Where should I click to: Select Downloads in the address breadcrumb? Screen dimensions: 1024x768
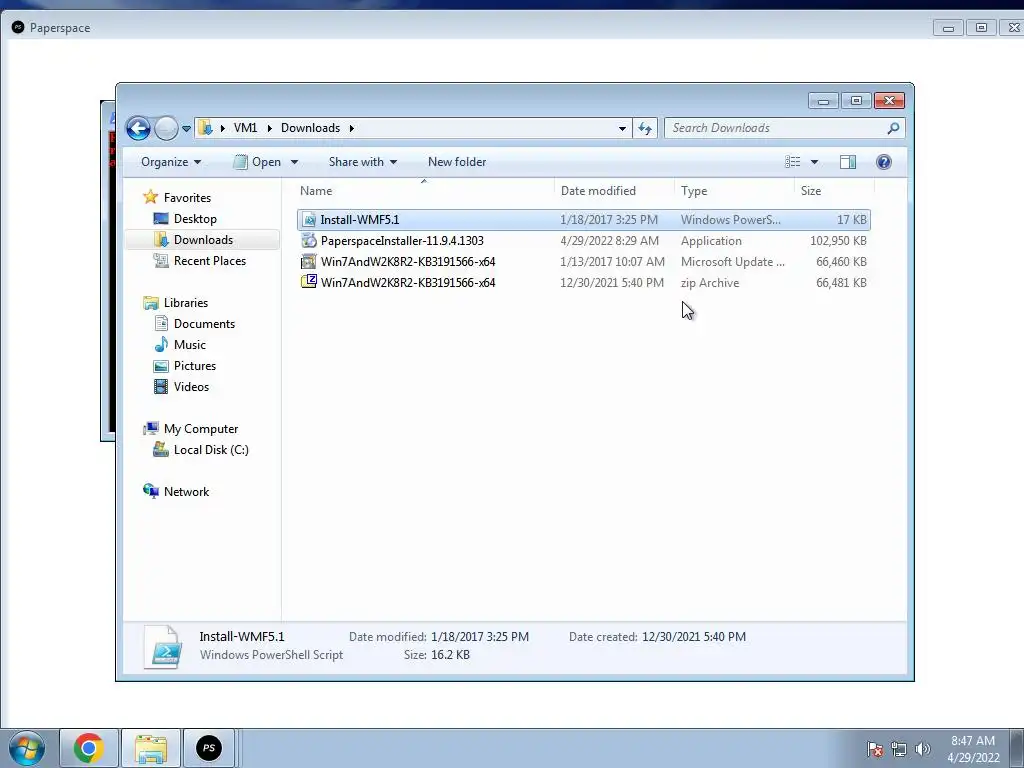coord(310,128)
